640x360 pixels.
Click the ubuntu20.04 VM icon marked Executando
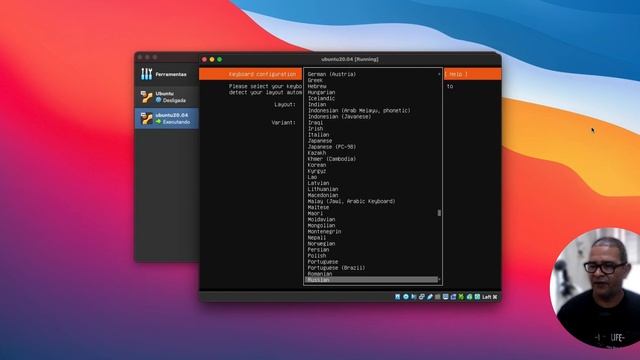pyautogui.click(x=147, y=118)
